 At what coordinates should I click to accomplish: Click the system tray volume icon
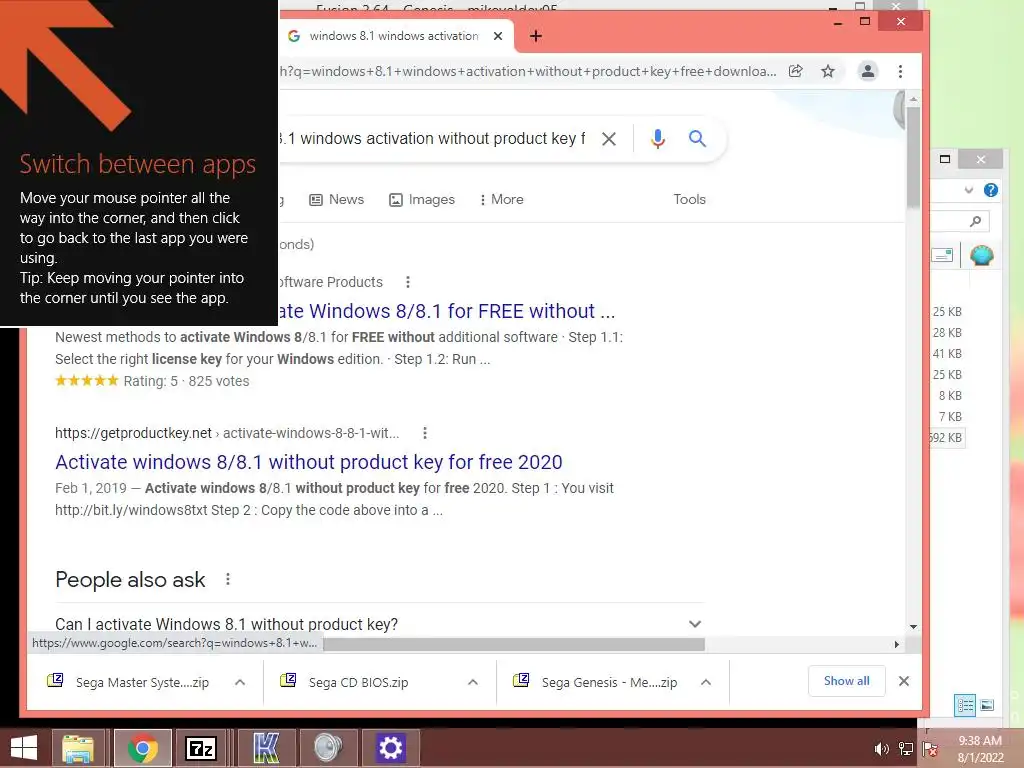[882, 749]
